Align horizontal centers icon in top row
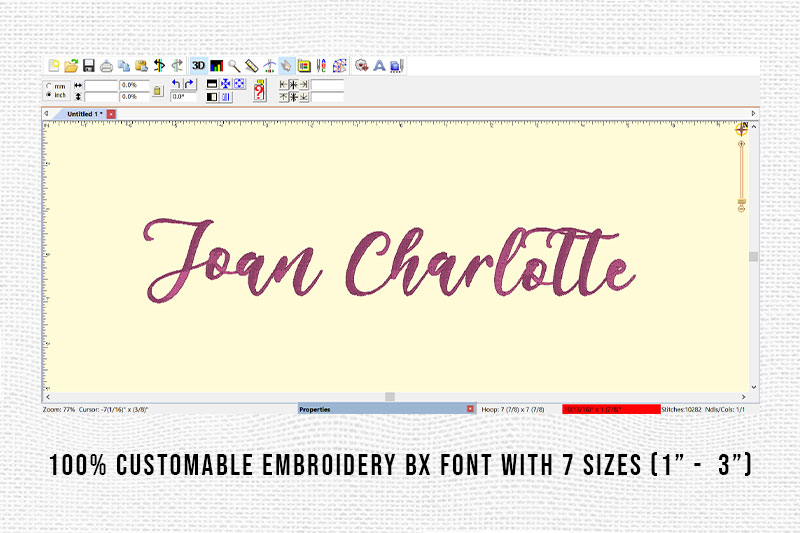This screenshot has width=800, height=533. tap(294, 84)
